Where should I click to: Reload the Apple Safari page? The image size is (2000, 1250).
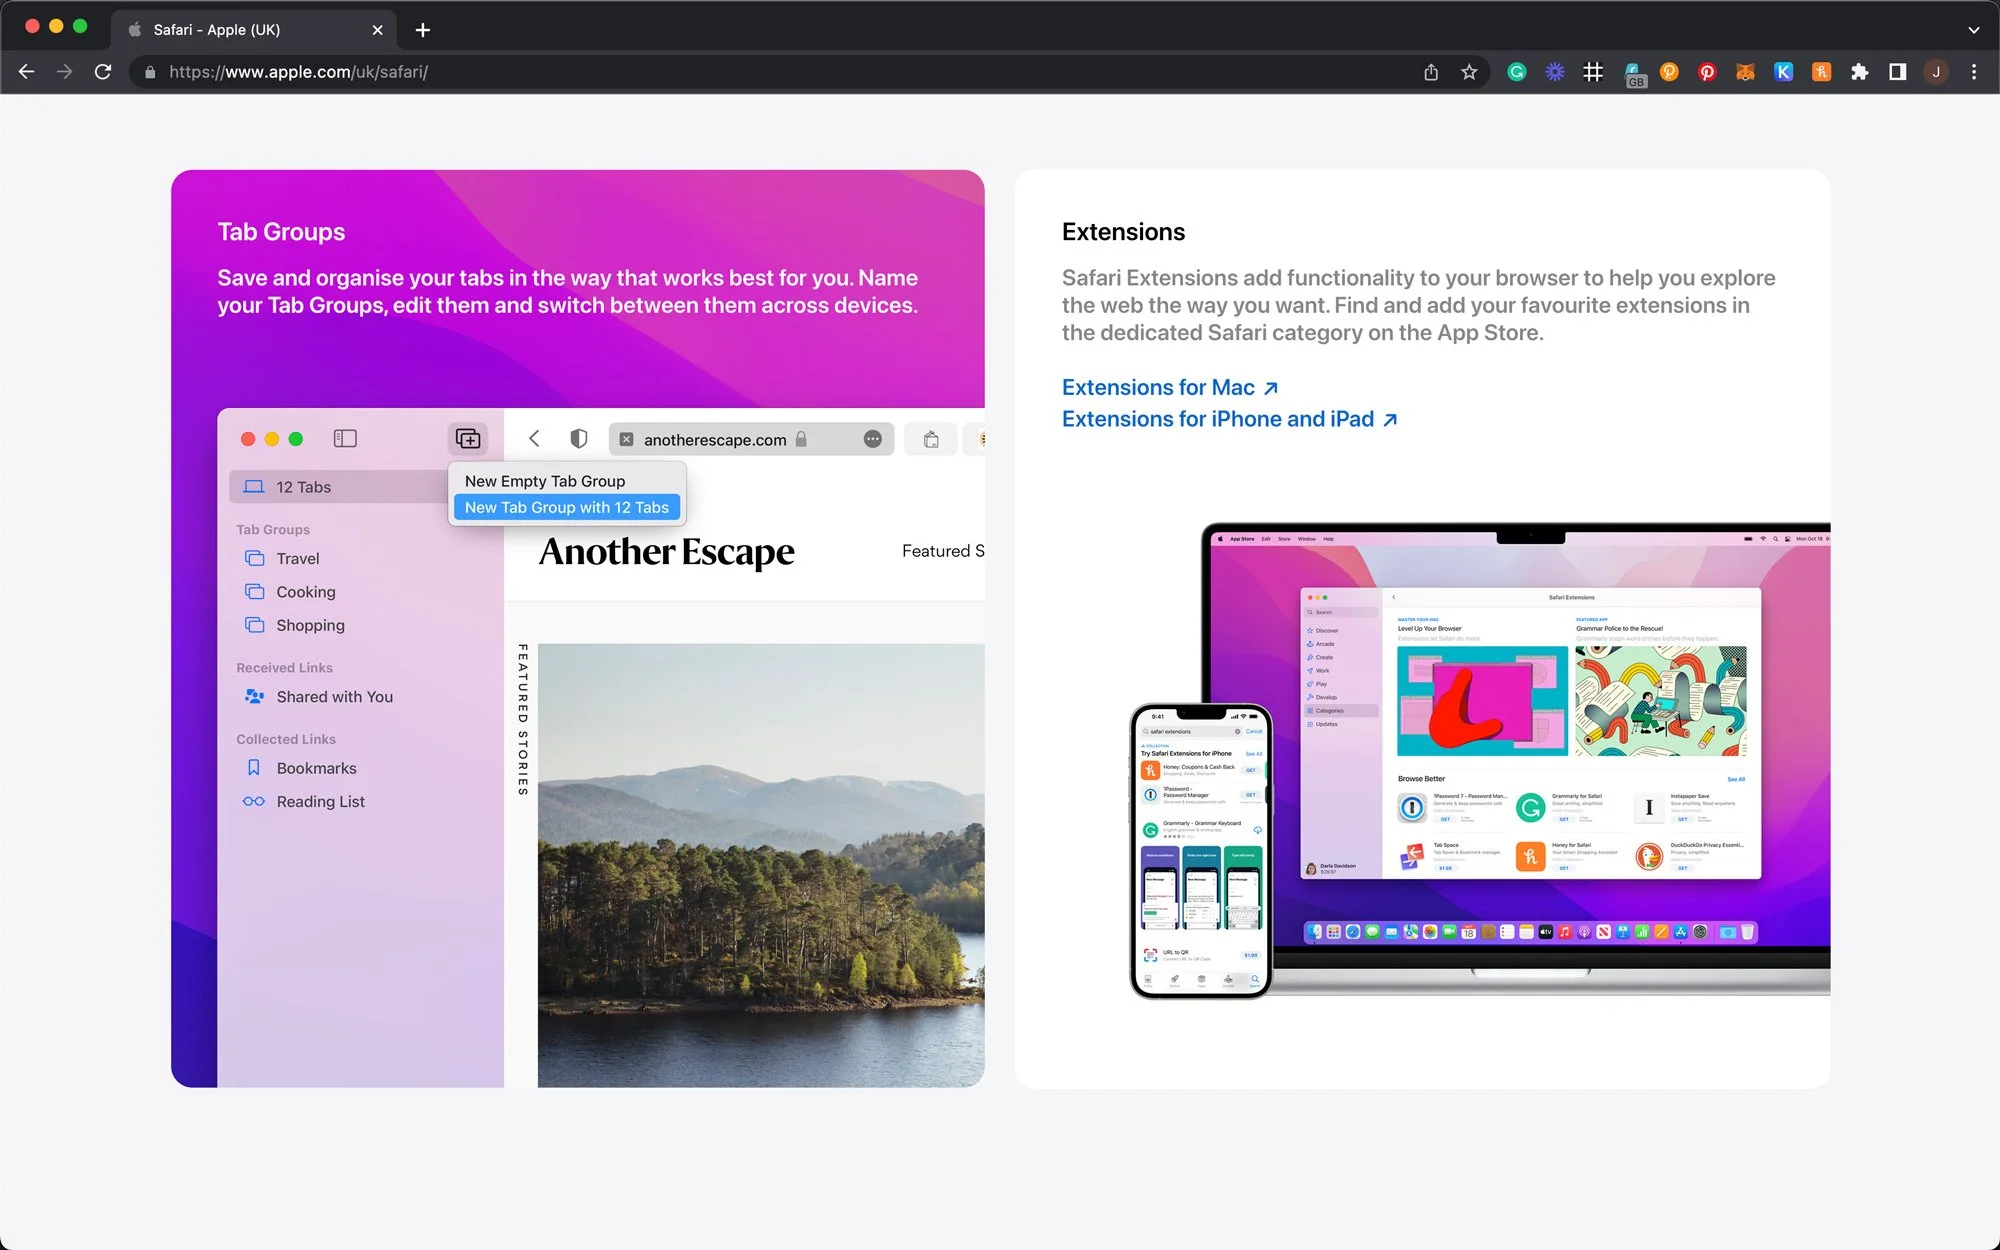coord(103,72)
